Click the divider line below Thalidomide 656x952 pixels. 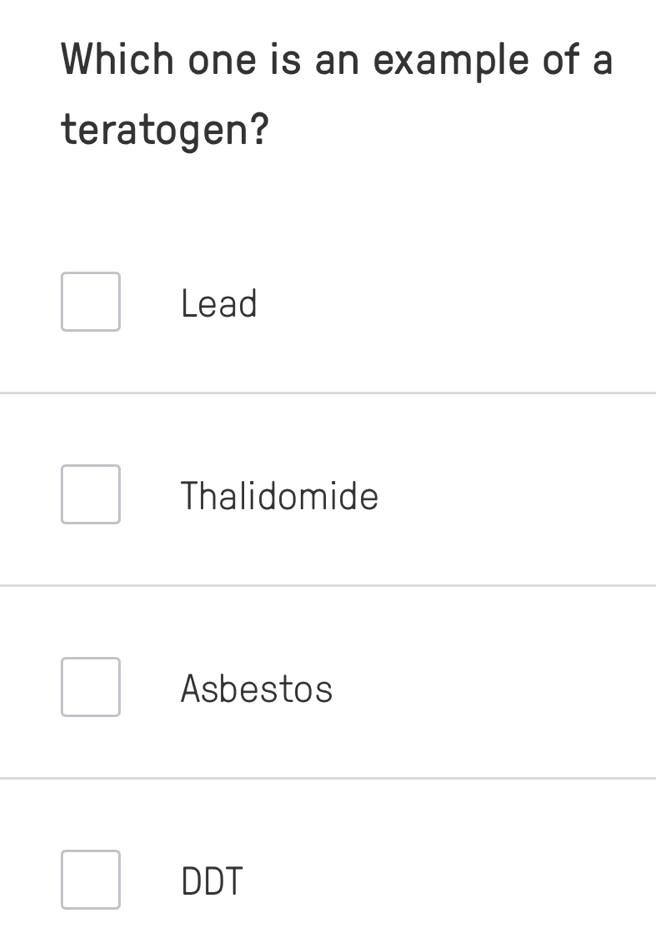328,586
